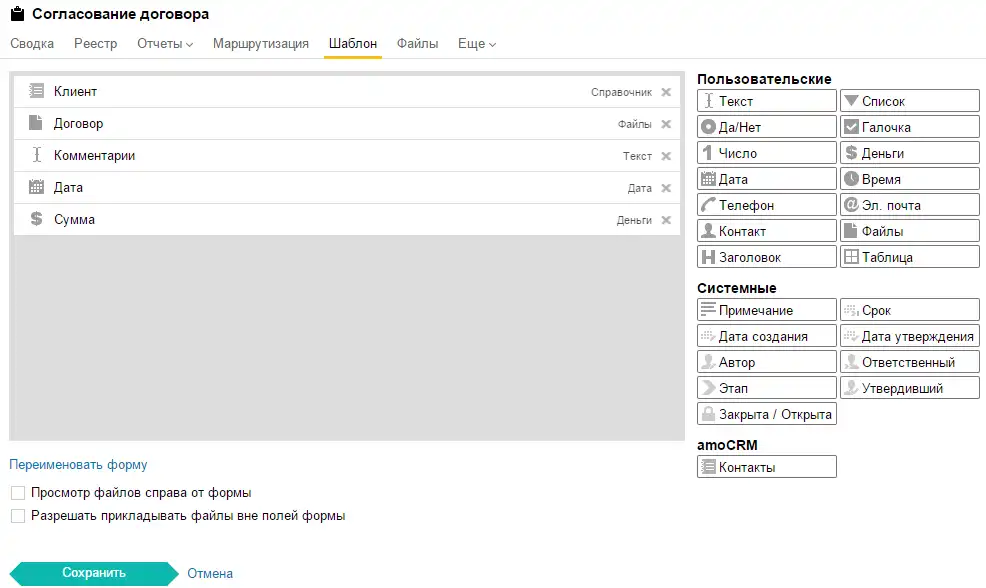Click the Переименовать форму link
The image size is (986, 588).
(x=78, y=465)
